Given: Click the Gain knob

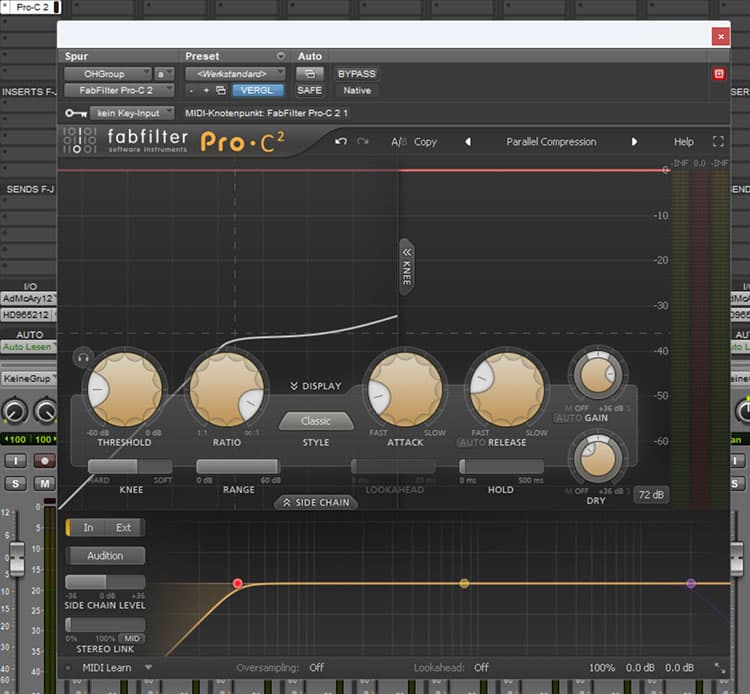Looking at the screenshot, I should [597, 375].
